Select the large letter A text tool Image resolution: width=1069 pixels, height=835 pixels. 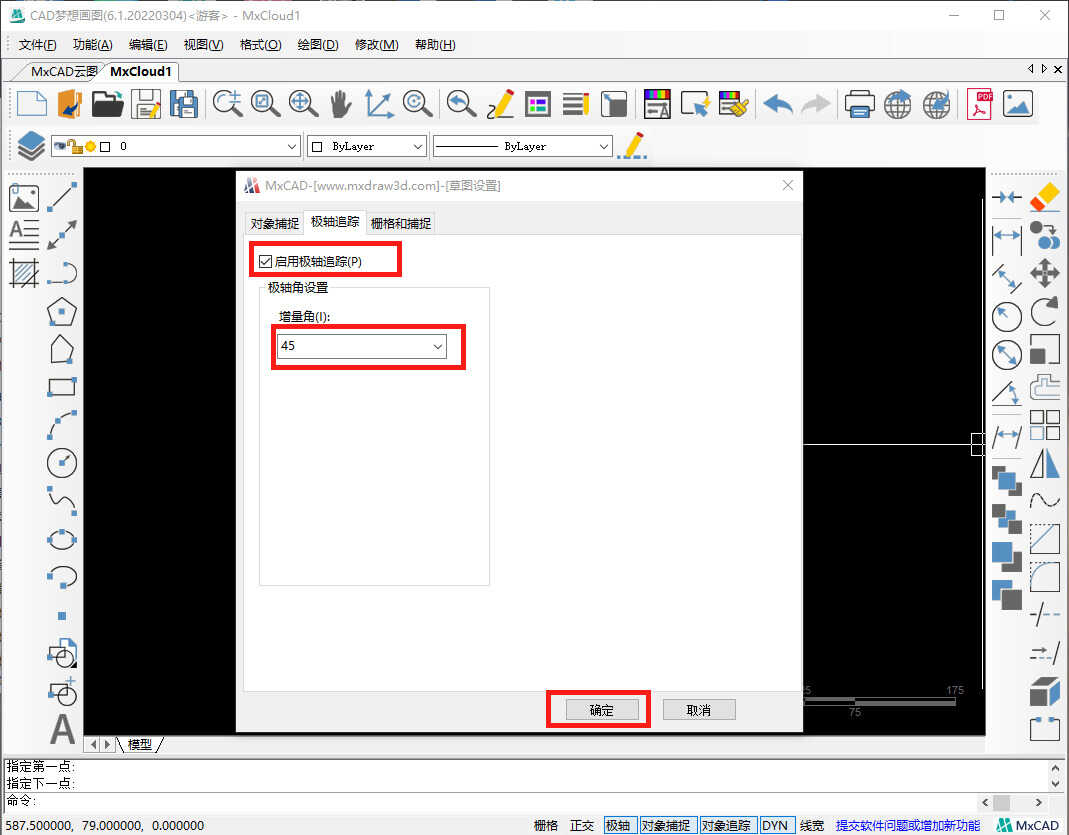pos(62,729)
